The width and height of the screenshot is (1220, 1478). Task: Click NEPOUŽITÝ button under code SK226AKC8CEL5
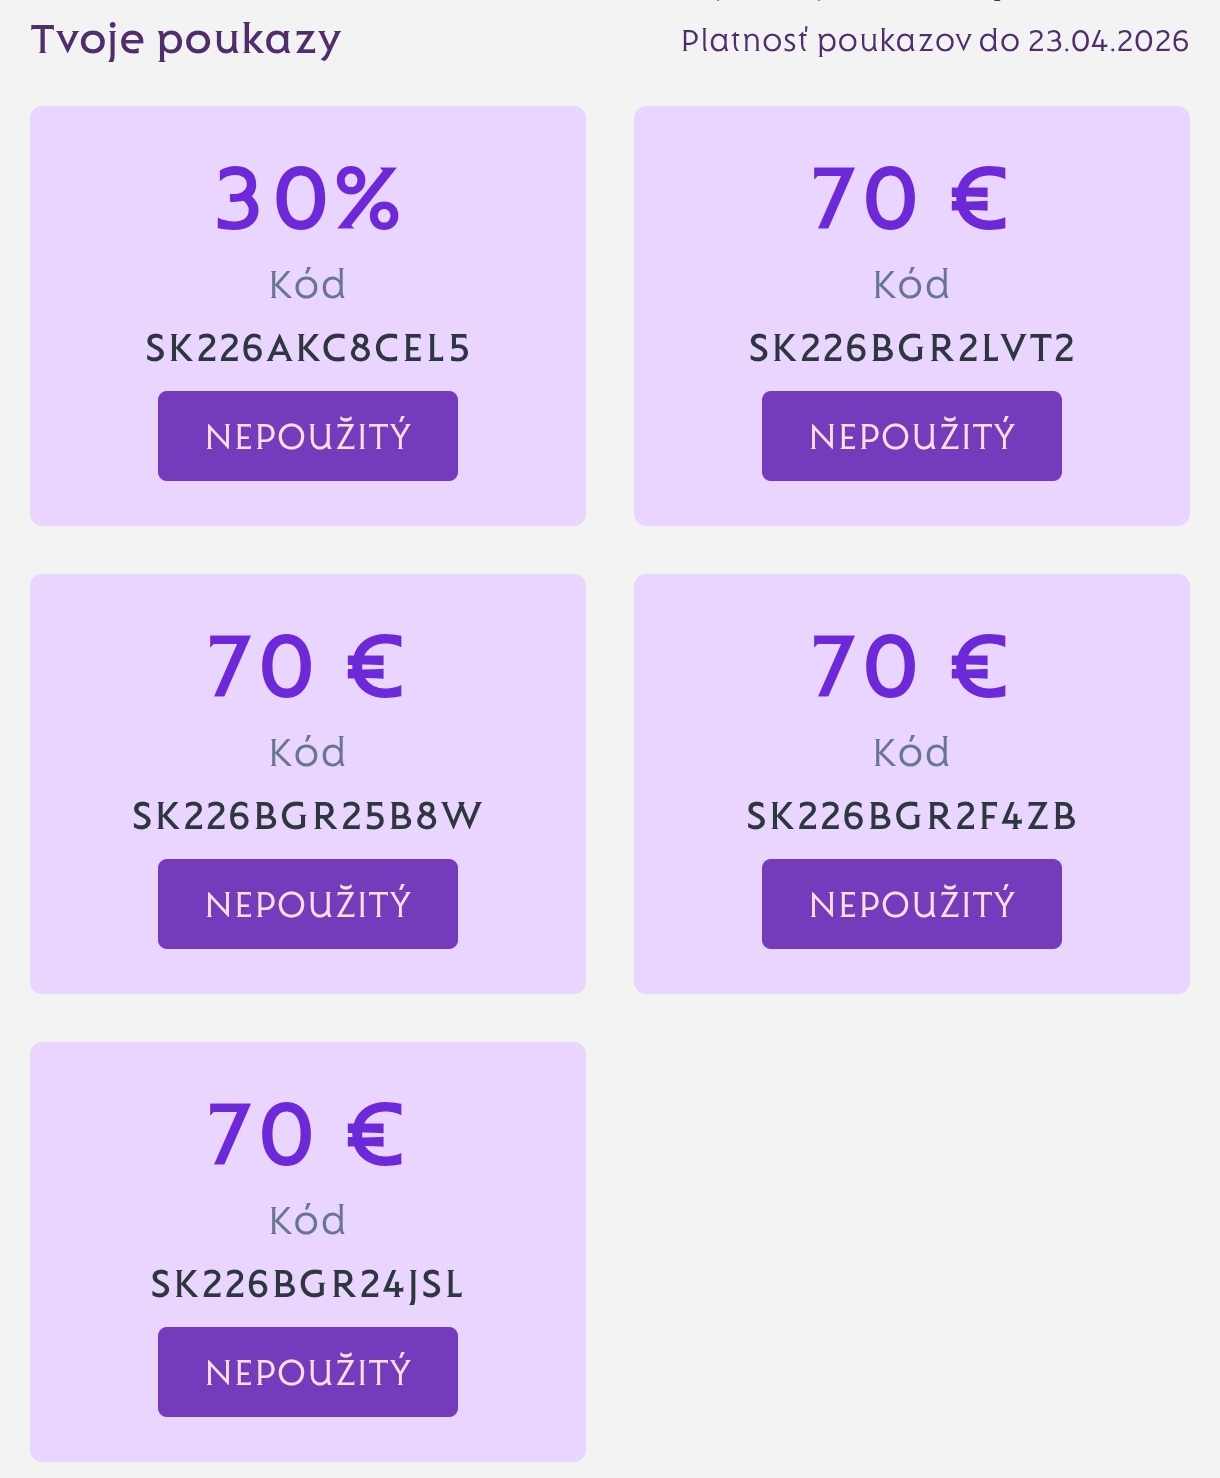click(x=308, y=436)
